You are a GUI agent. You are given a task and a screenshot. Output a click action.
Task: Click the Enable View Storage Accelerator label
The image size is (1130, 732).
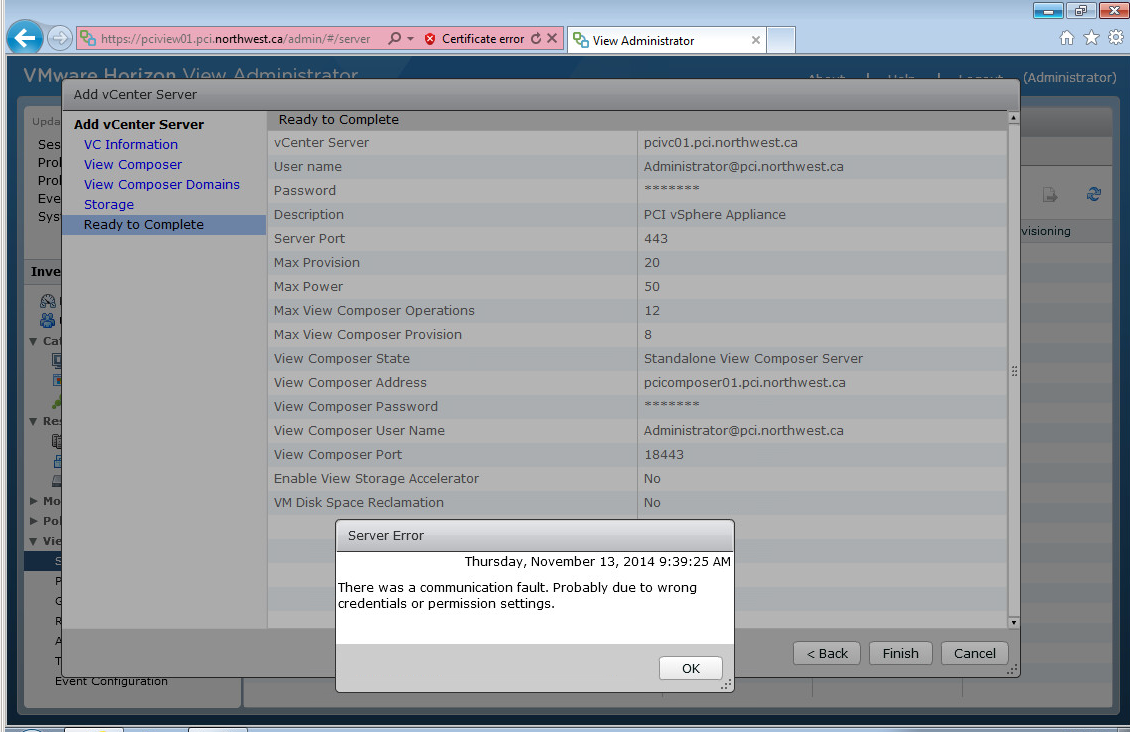(376, 478)
